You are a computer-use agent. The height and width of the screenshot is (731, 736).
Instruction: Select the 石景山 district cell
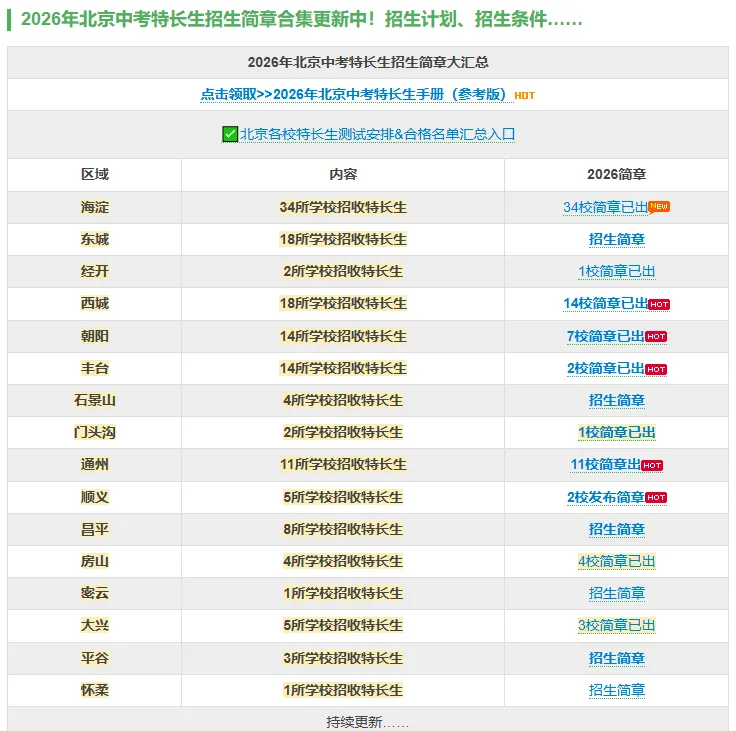click(94, 400)
